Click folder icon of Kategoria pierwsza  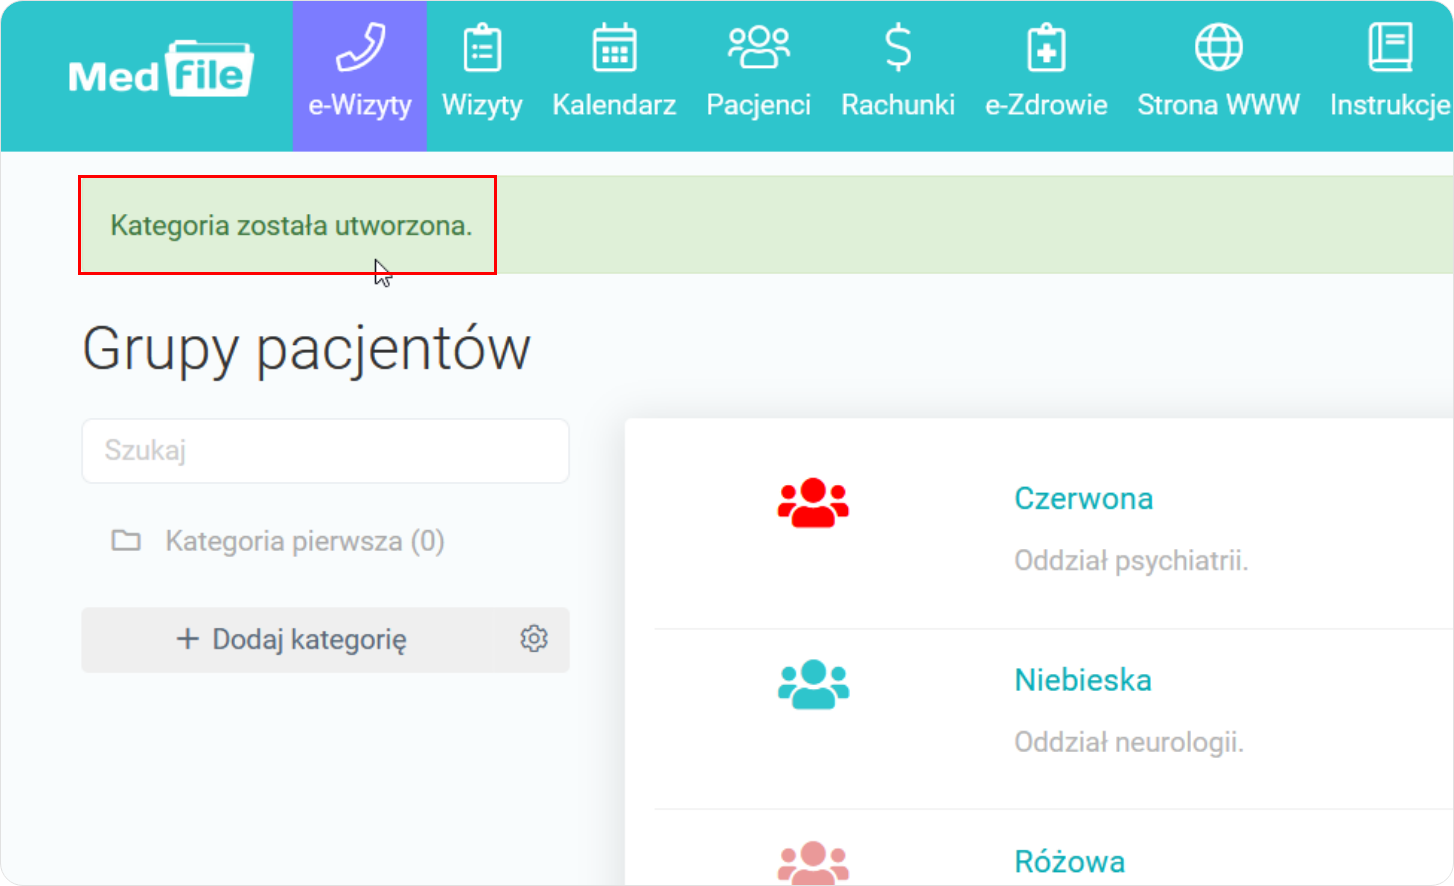(x=126, y=541)
